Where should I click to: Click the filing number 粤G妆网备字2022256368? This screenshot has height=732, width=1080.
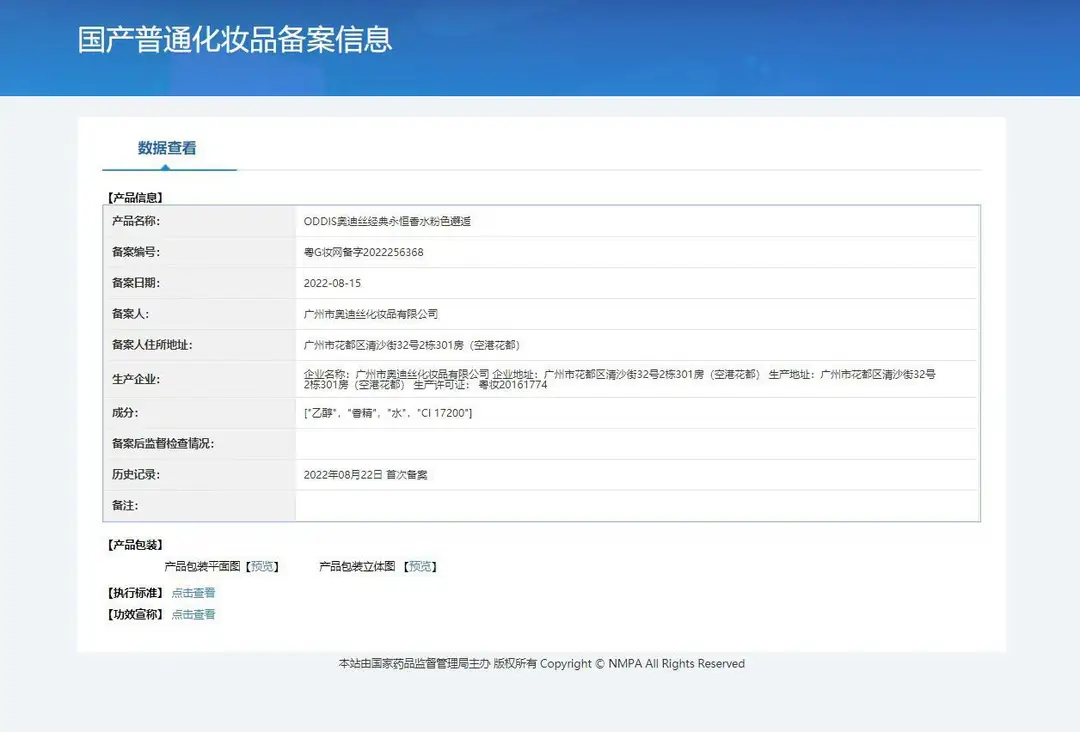(x=364, y=252)
